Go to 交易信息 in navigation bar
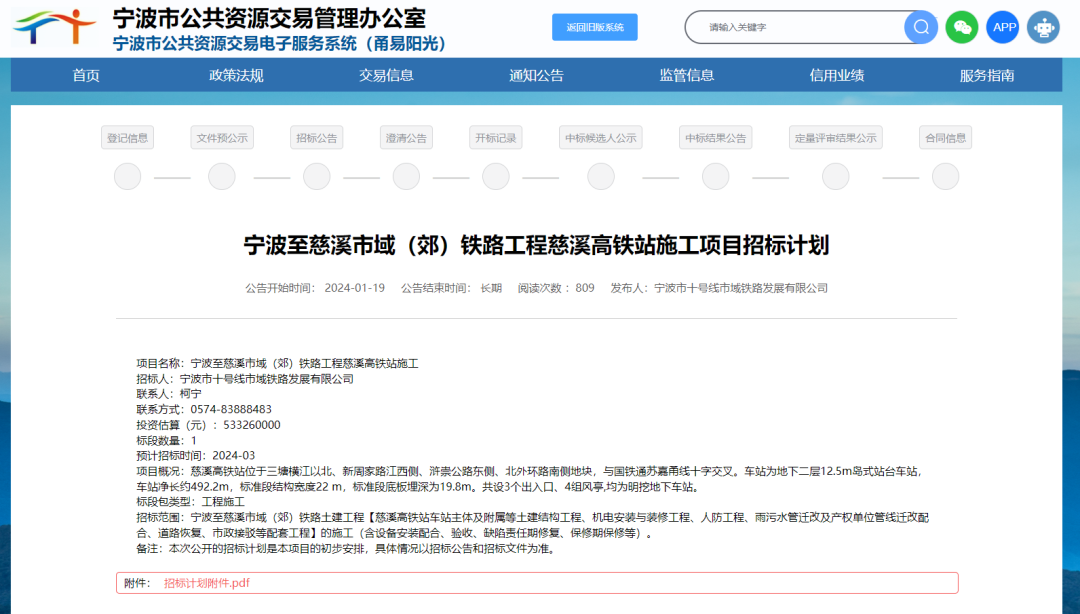The image size is (1080, 614). (386, 75)
